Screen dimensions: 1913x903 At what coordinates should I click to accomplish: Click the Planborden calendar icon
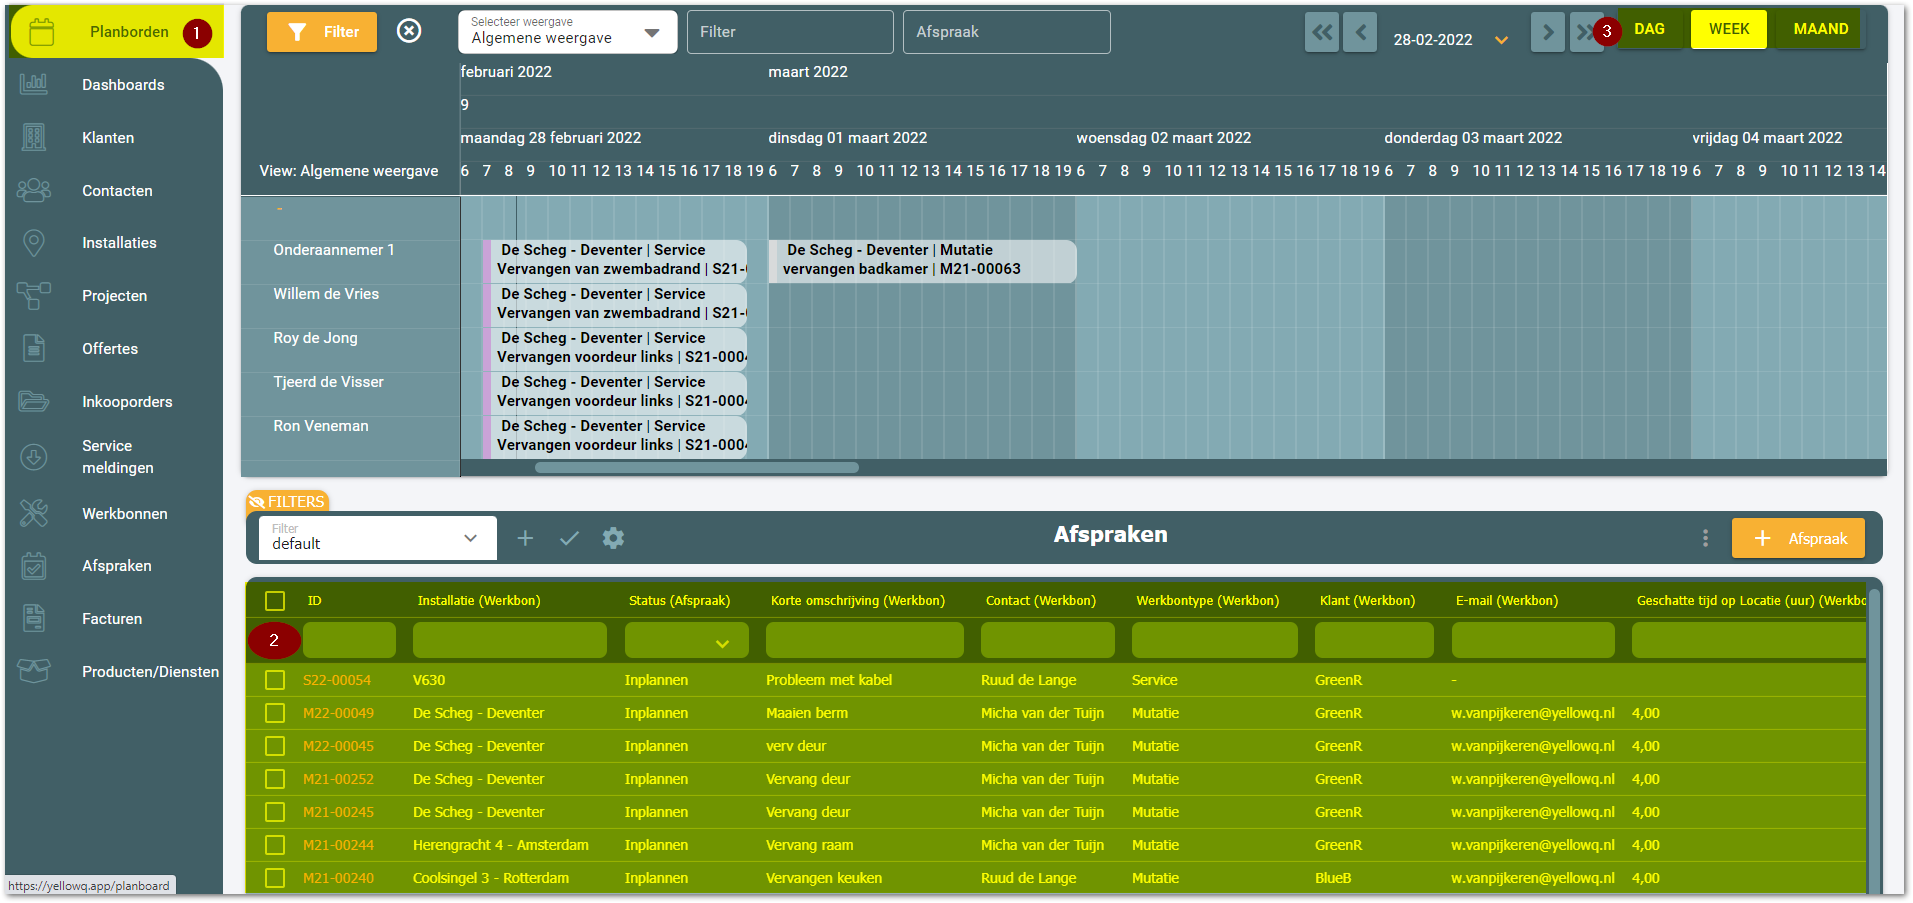point(42,32)
